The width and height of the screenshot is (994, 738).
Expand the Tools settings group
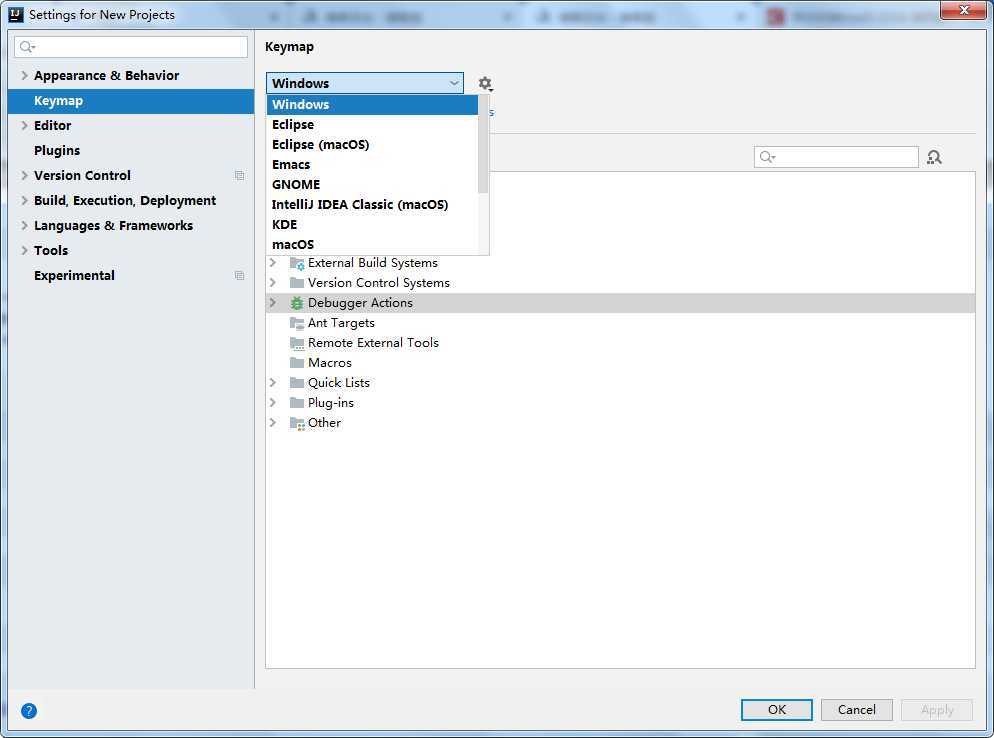24,250
